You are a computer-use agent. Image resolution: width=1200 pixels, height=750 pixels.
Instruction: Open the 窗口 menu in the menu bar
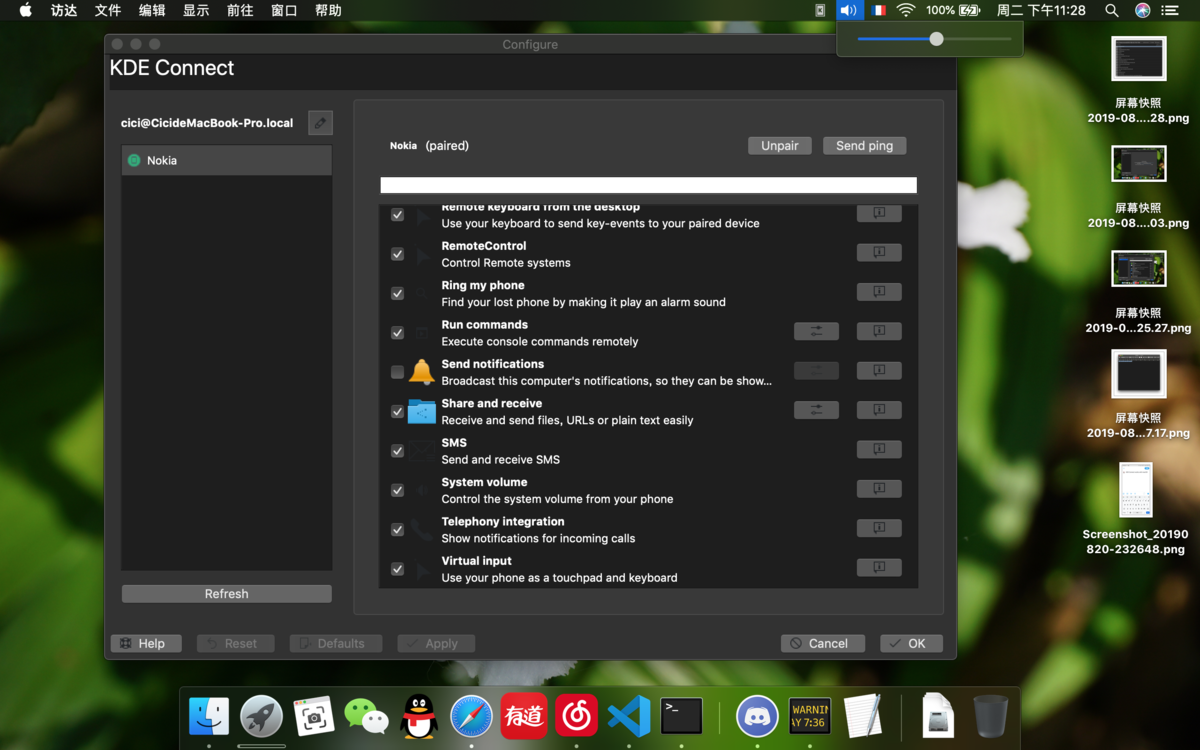(284, 10)
